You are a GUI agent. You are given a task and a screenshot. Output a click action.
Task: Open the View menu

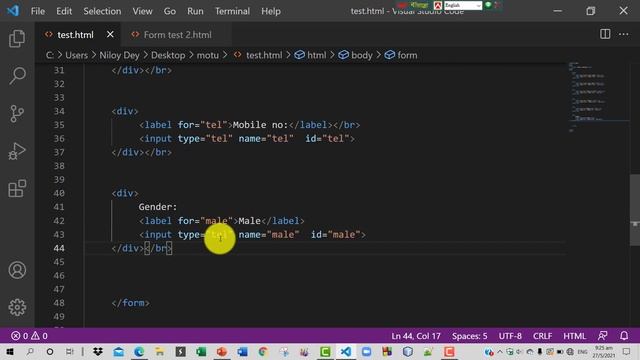(142, 11)
